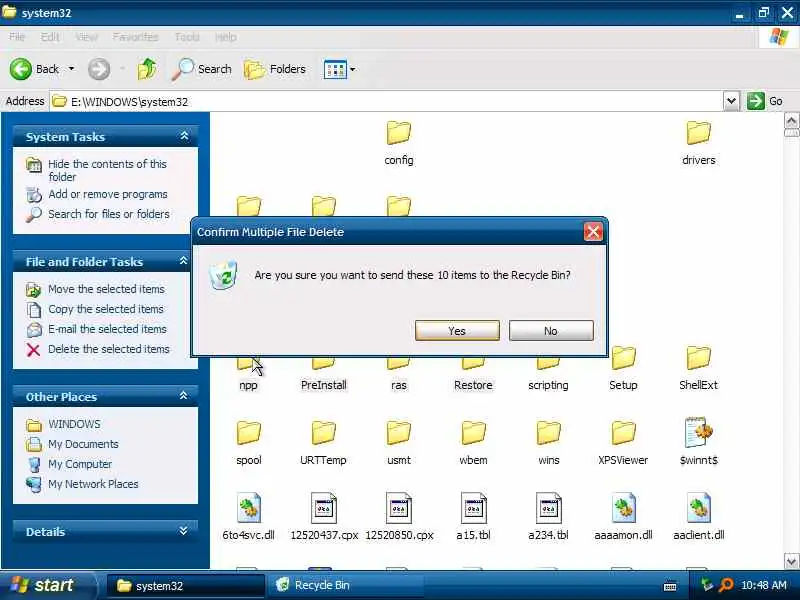This screenshot has width=800, height=600.
Task: Select the a234.tbl file icon
Action: (x=549, y=508)
